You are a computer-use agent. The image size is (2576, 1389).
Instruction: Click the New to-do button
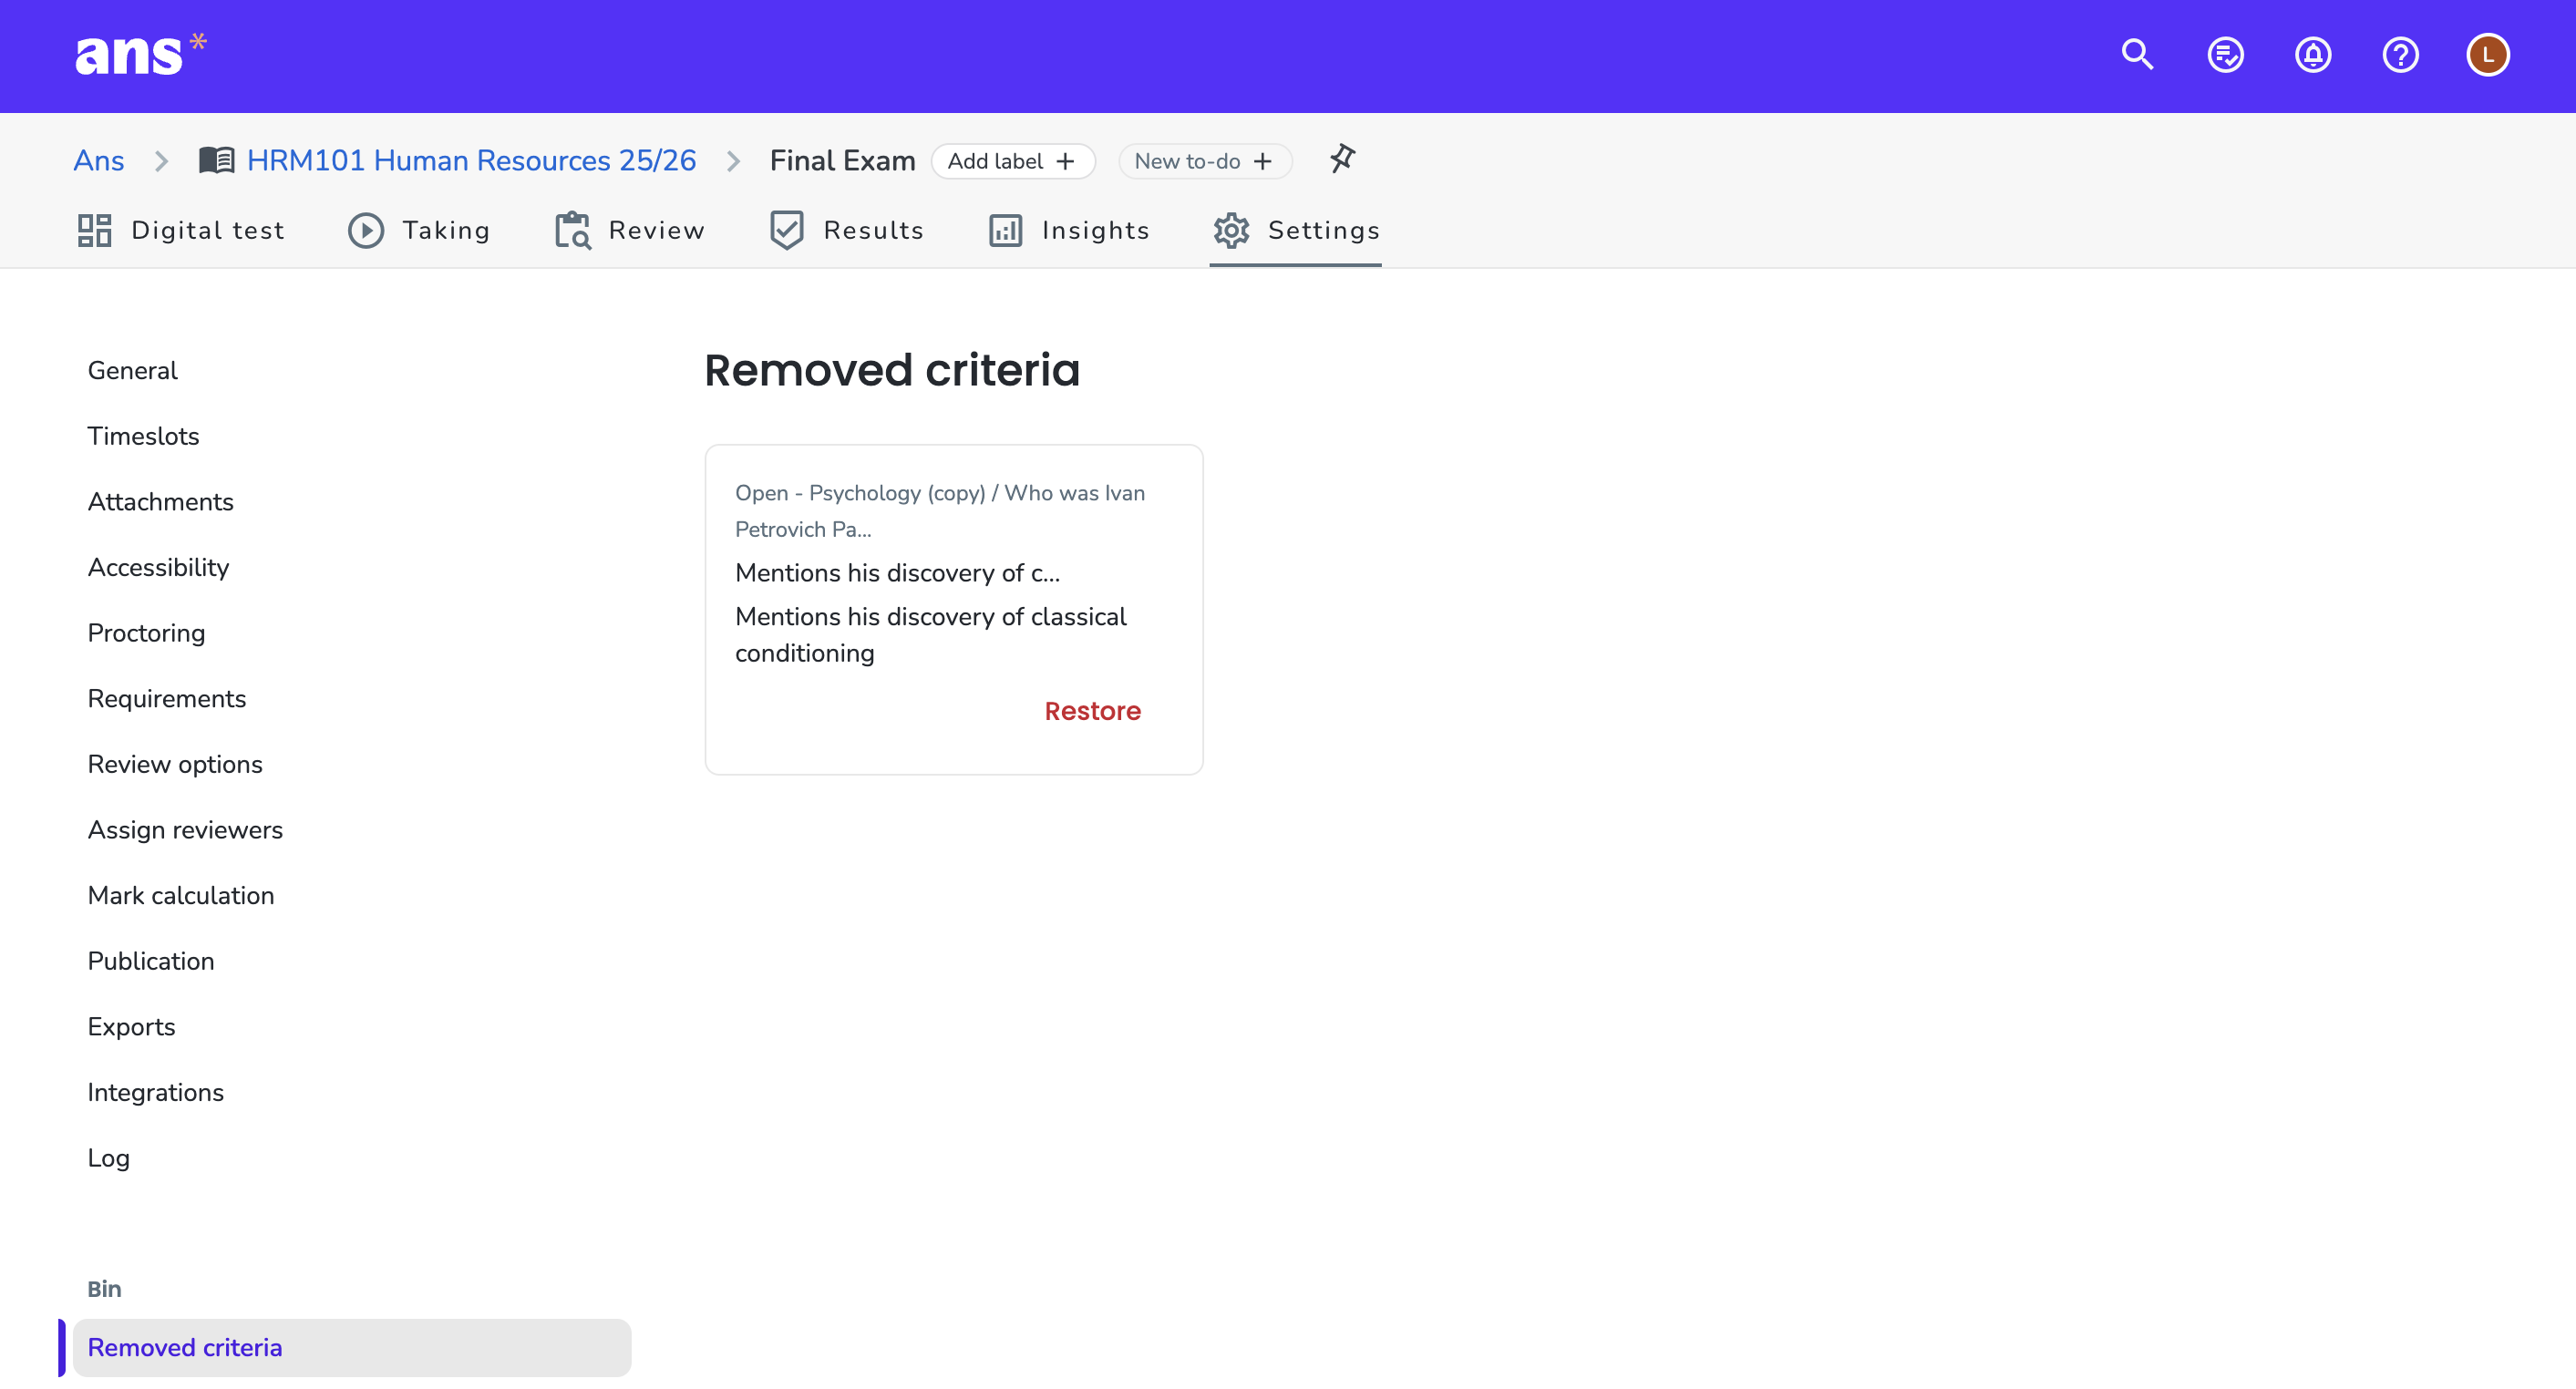click(1205, 161)
